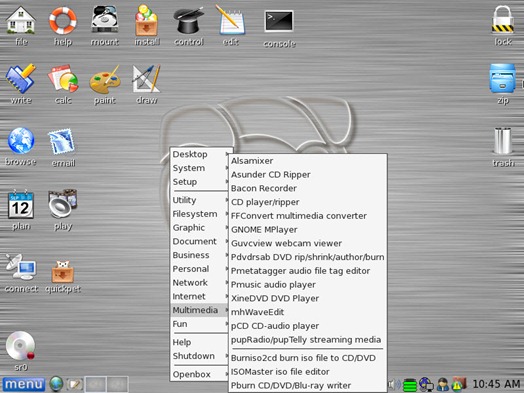This screenshot has height=393, width=524.
Task: Open mhWaveEdit
Action: (x=308, y=312)
